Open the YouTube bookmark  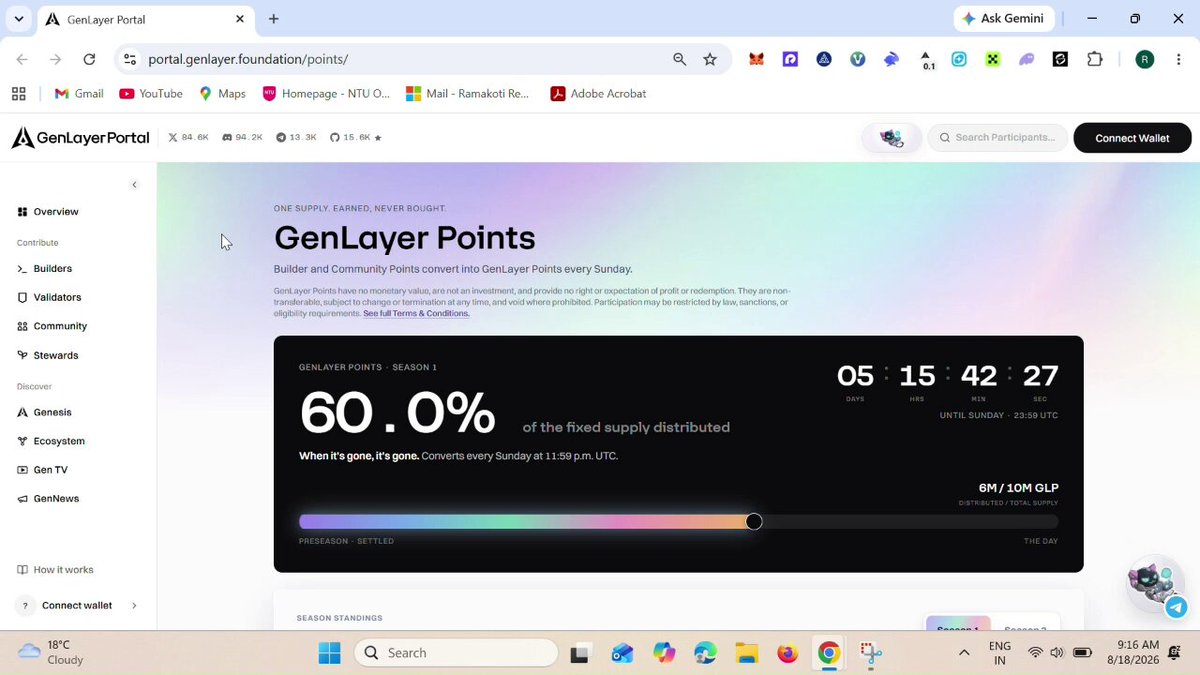point(151,94)
